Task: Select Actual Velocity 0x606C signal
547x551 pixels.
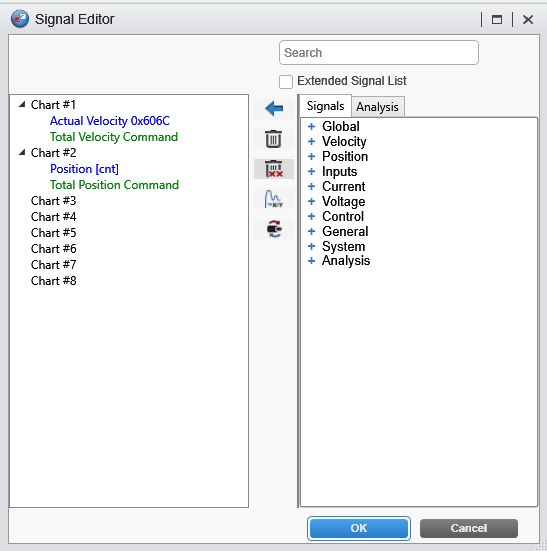Action: (110, 121)
